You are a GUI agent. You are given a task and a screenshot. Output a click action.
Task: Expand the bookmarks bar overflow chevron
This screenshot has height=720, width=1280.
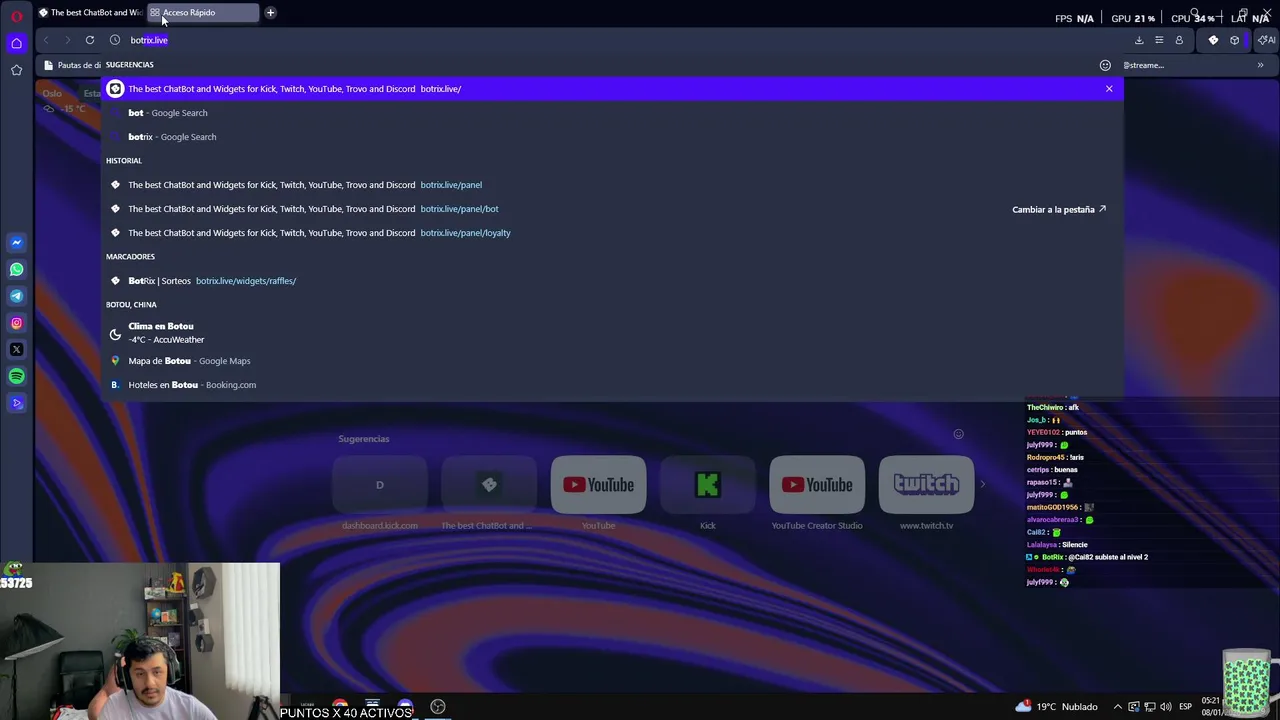1260,65
